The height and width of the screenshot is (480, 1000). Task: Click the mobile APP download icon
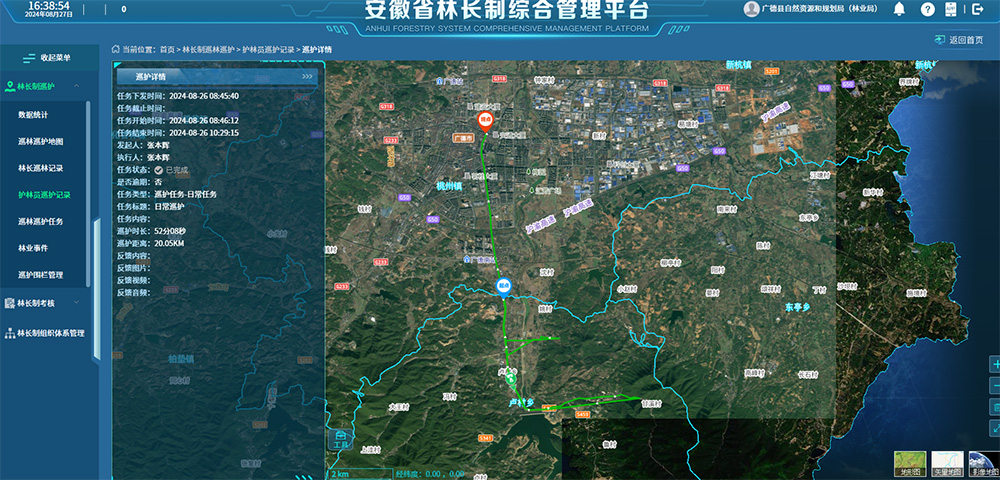(x=952, y=9)
